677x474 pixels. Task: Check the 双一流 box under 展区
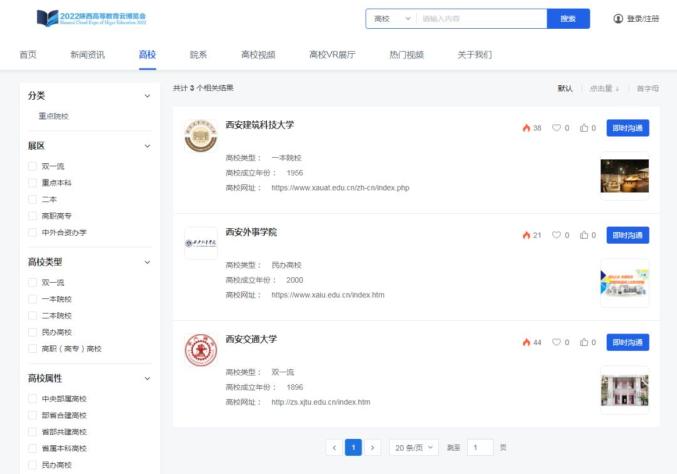pyautogui.click(x=32, y=166)
